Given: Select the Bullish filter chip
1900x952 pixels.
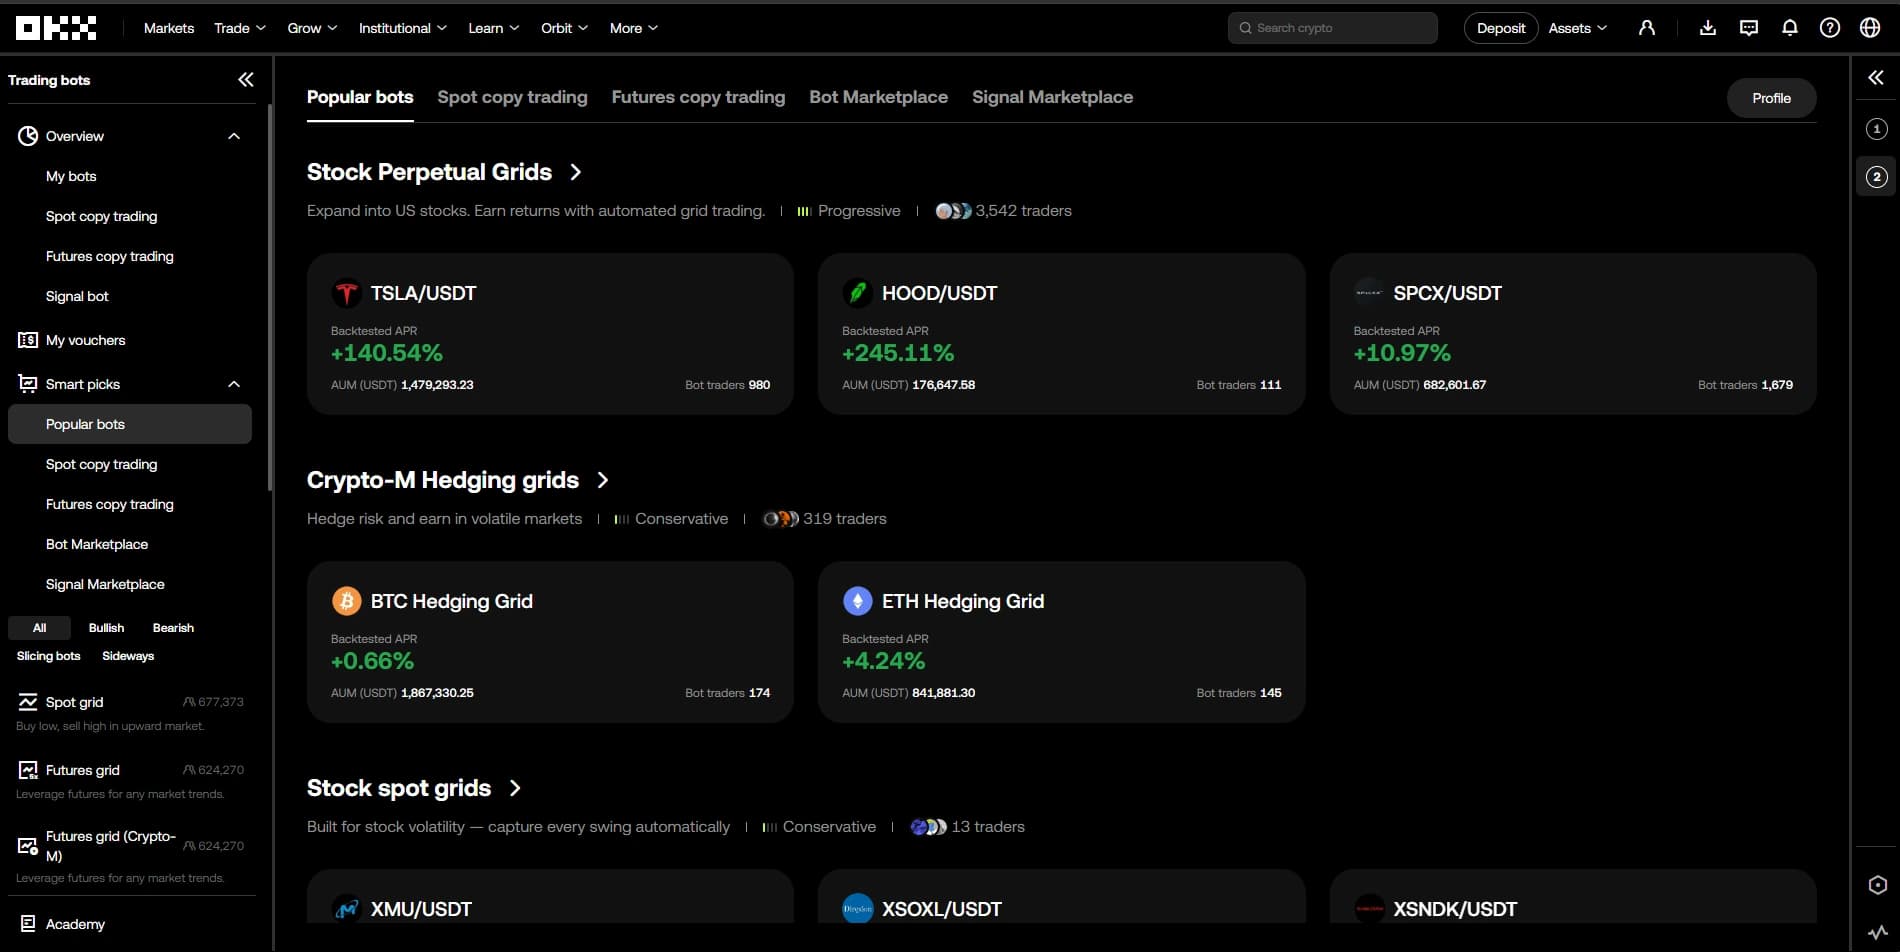Looking at the screenshot, I should pyautogui.click(x=106, y=628).
